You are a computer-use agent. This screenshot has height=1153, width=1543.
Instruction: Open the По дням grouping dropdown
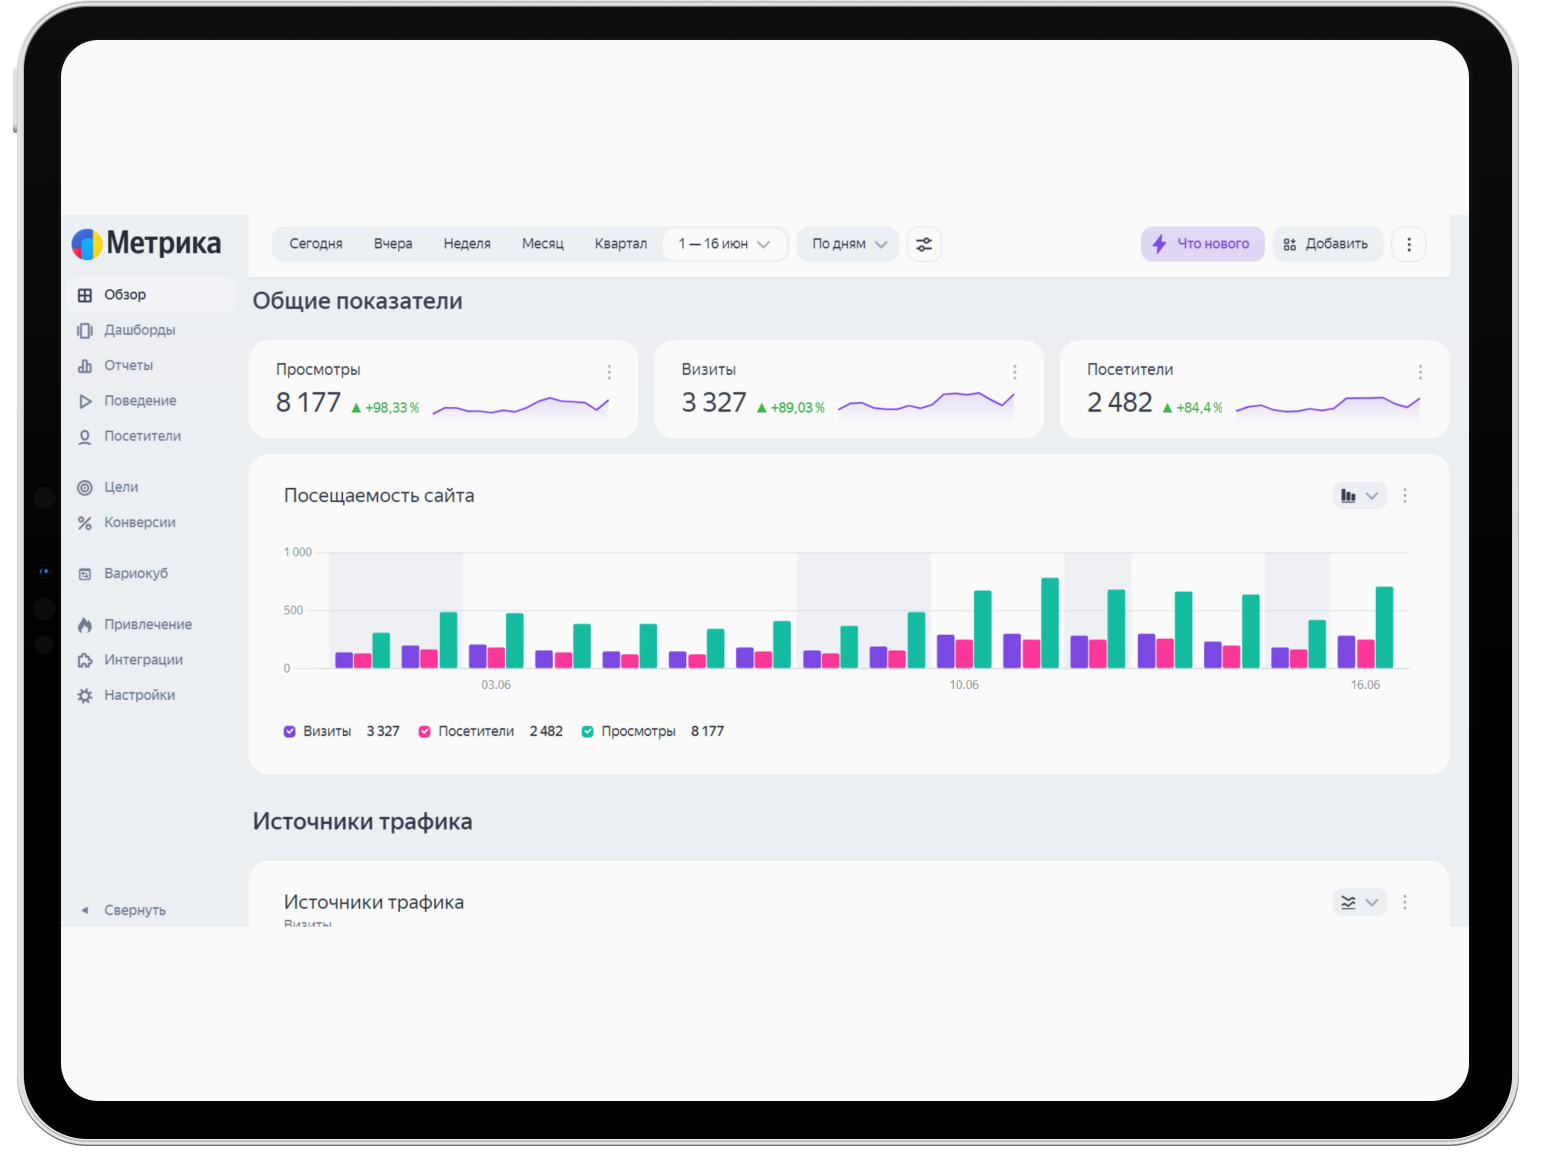[x=848, y=244]
